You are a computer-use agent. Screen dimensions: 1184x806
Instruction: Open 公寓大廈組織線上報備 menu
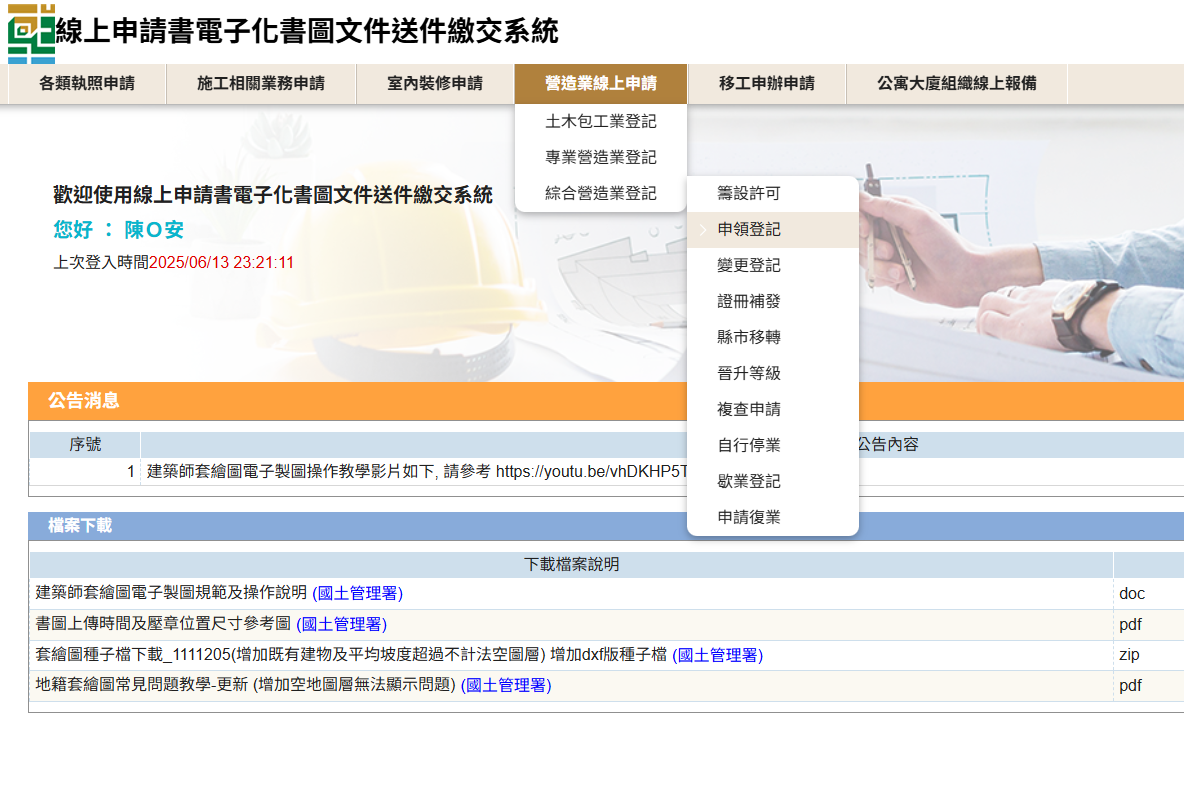click(956, 84)
